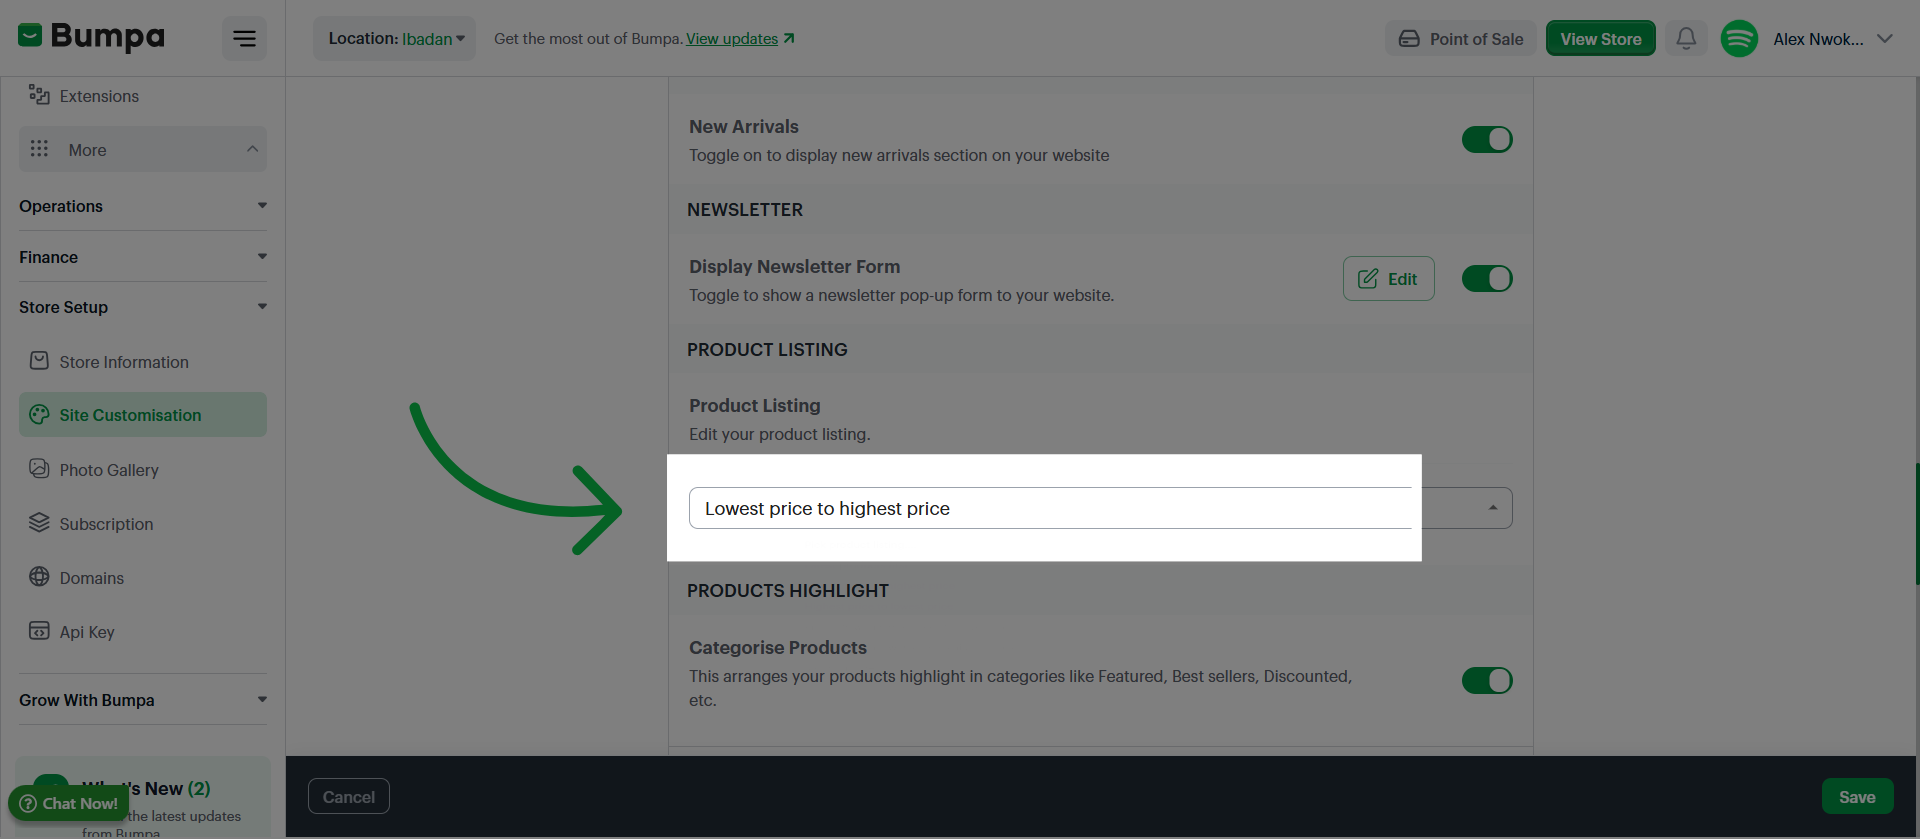Click the Extensions icon in sidebar
This screenshot has width=1920, height=839.
click(39, 95)
